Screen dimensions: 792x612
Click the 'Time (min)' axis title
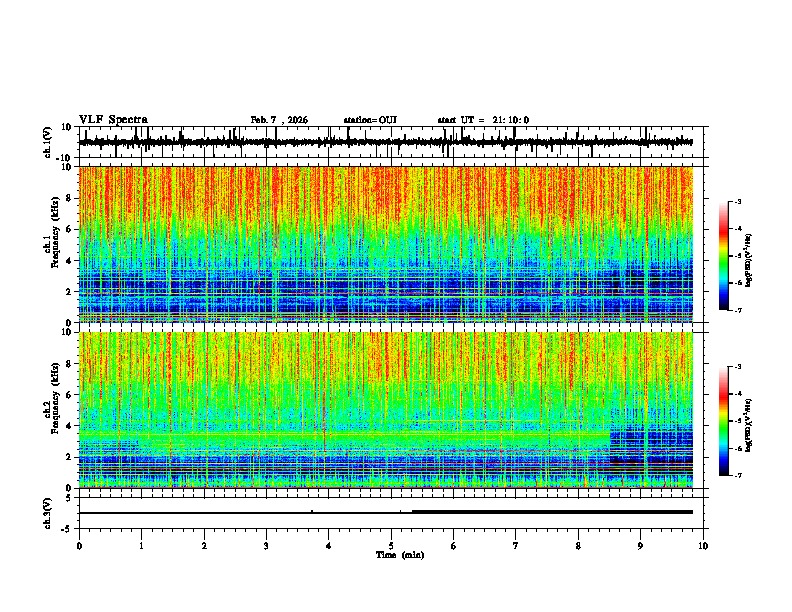(400, 555)
